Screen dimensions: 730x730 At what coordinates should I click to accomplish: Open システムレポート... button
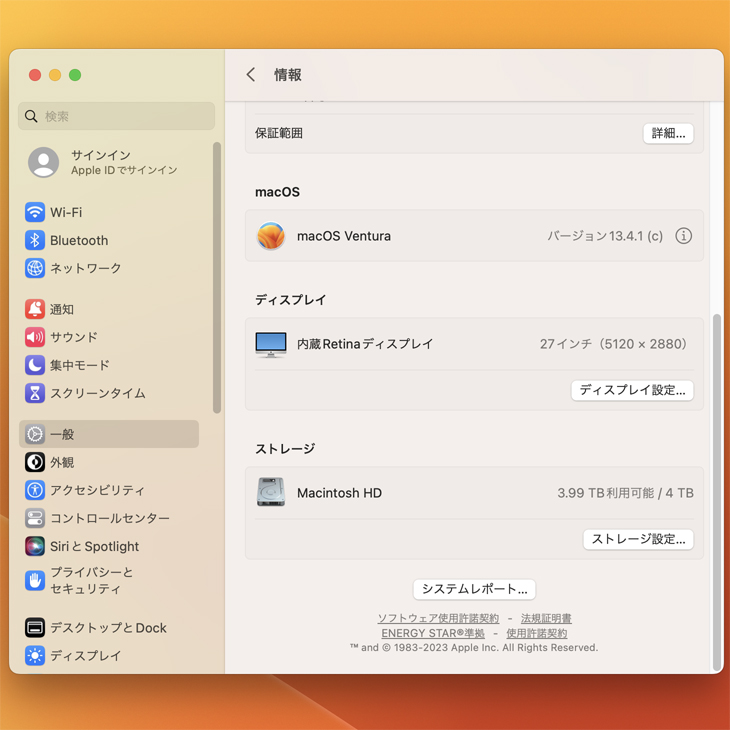[x=474, y=589]
